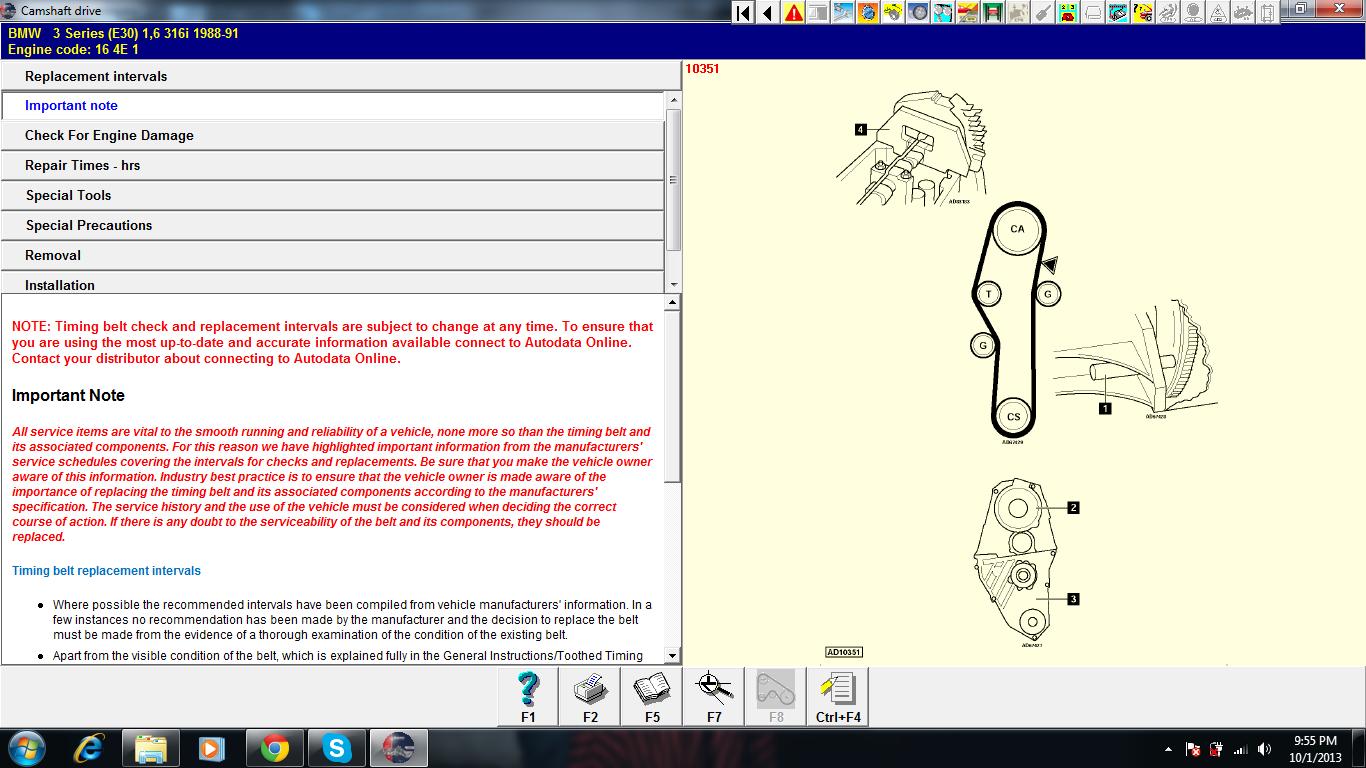Click text pane scrollbar down arrow
Image resolution: width=1366 pixels, height=768 pixels.
pos(672,656)
